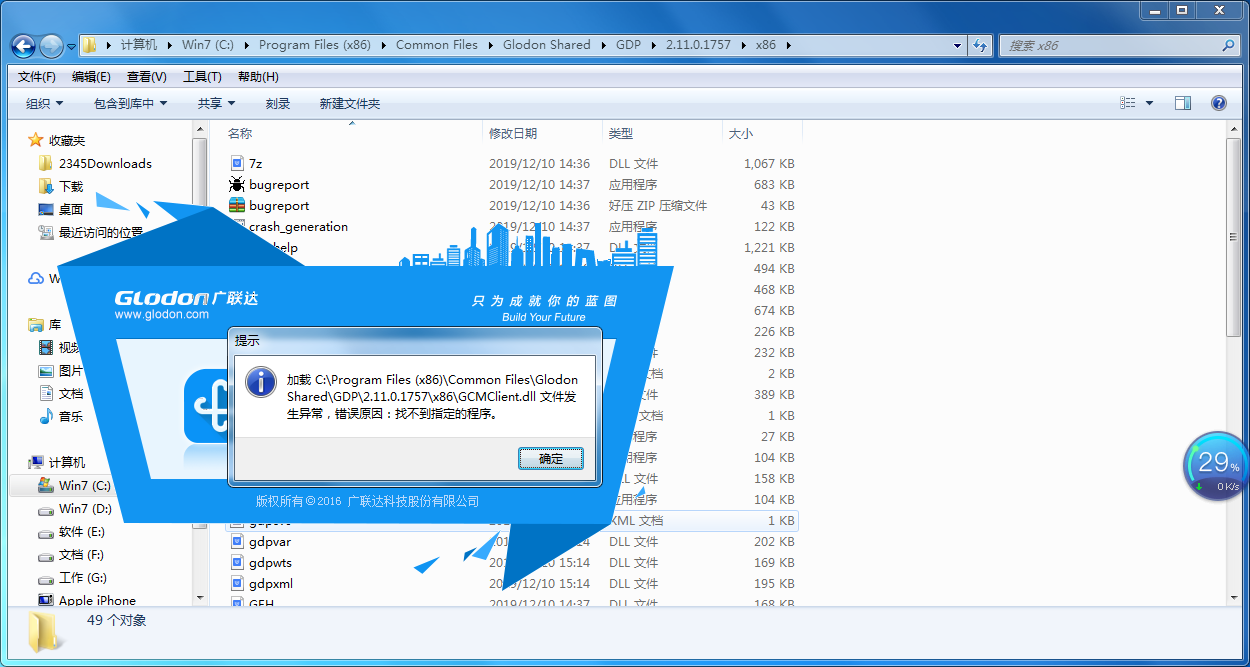Click 确定 in the 提示 dialog

coord(550,459)
